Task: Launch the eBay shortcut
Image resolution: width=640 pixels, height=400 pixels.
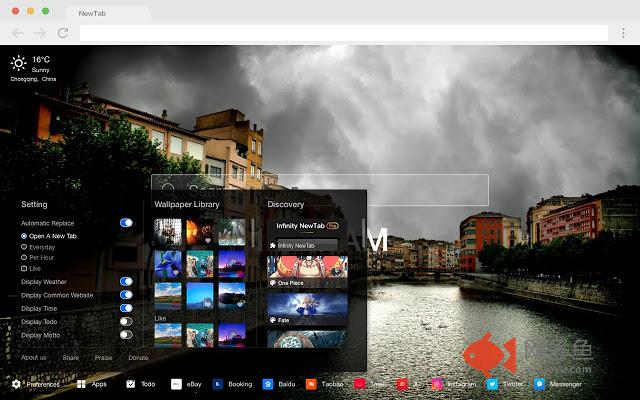Action: (176, 384)
